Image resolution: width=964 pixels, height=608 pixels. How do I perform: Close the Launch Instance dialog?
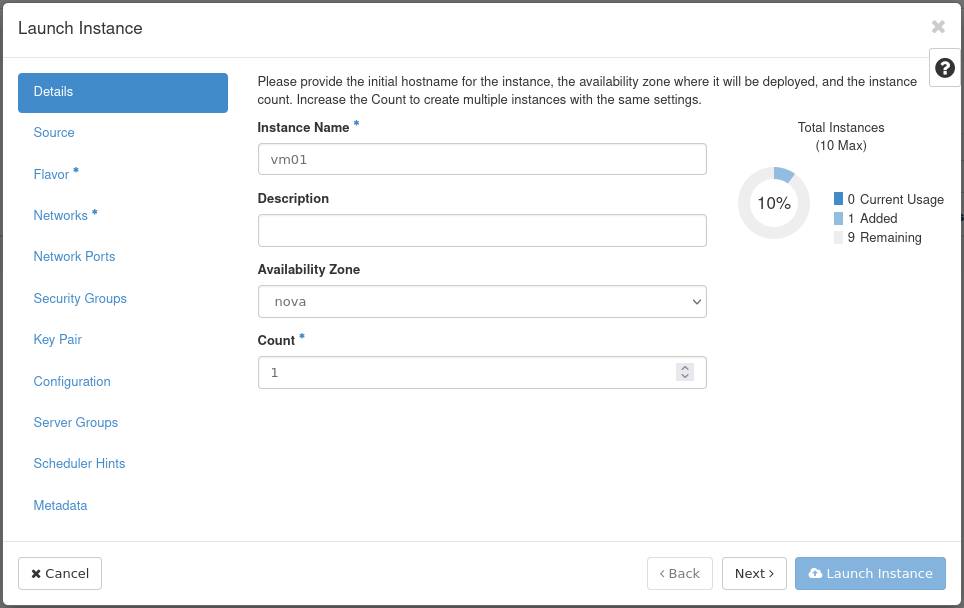tap(937, 27)
